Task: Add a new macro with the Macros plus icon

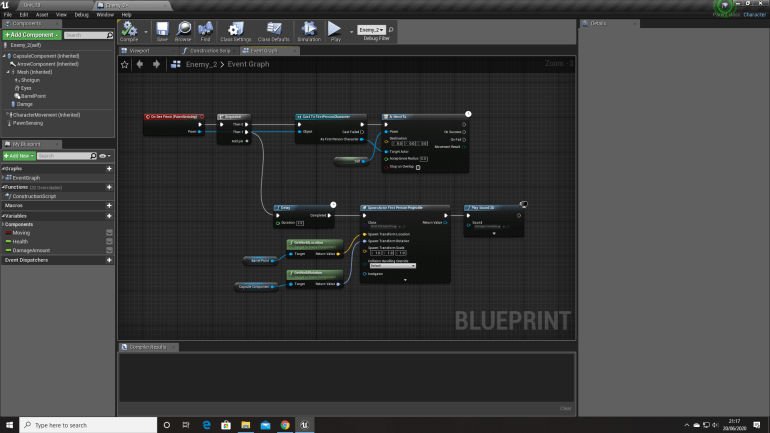Action: coord(109,205)
